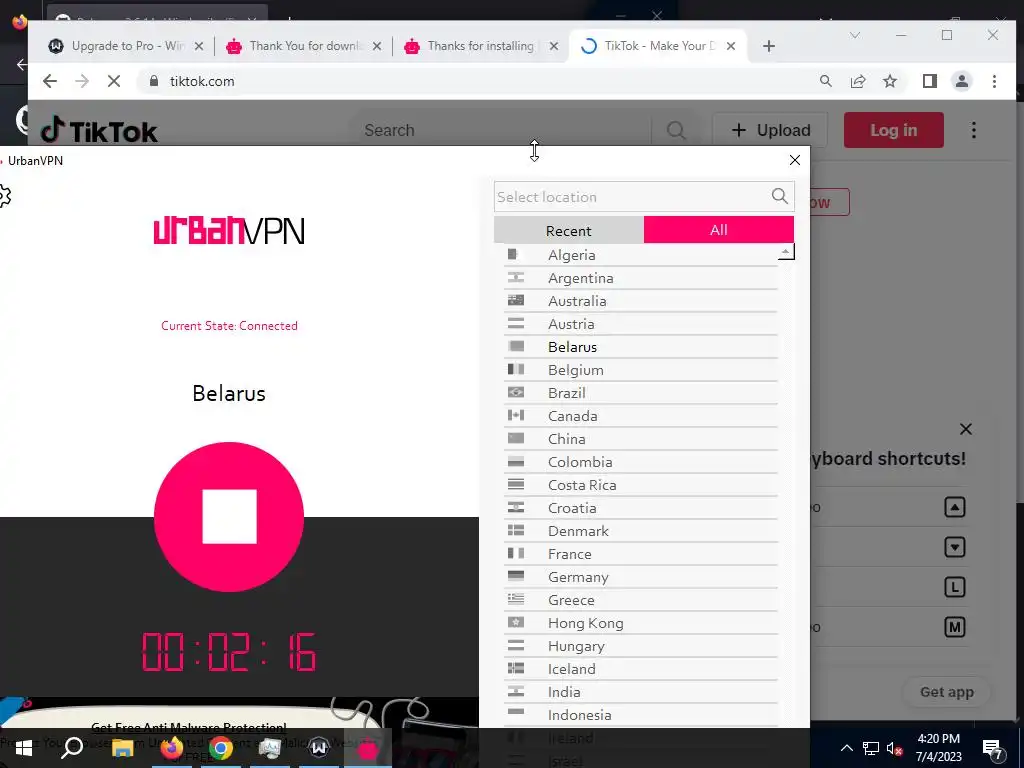Viewport: 1024px width, 768px height.
Task: Choose Hungary as VPN location
Action: point(641,646)
